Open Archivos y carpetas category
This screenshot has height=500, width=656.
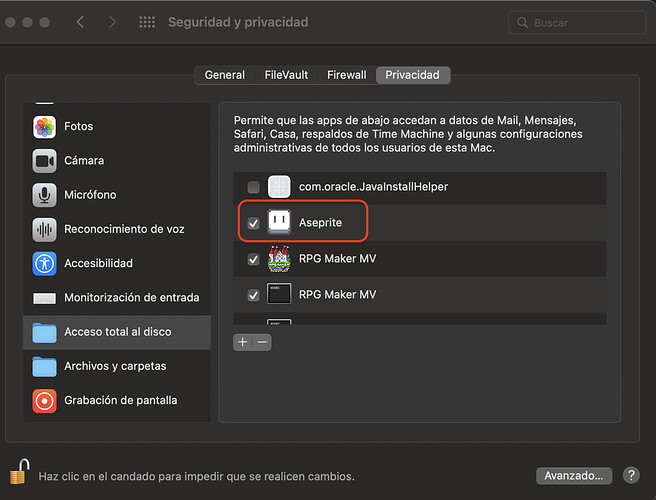117,366
